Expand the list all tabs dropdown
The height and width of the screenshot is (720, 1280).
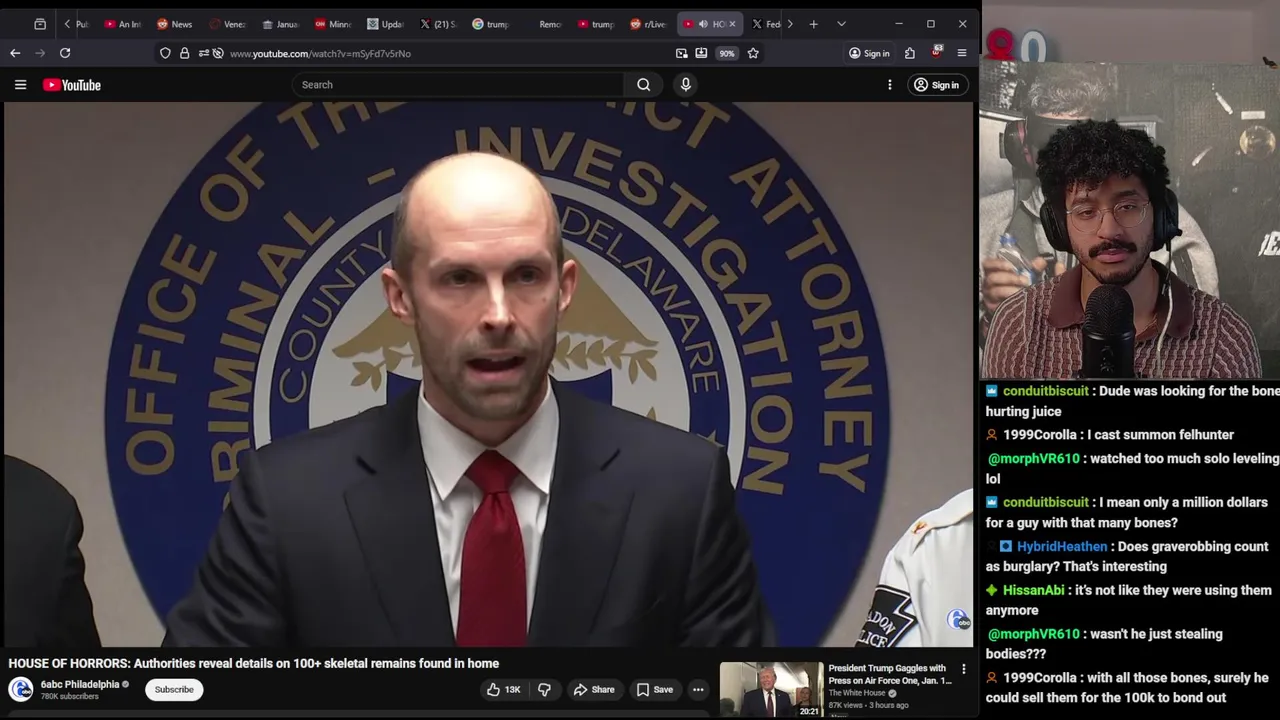click(x=841, y=24)
